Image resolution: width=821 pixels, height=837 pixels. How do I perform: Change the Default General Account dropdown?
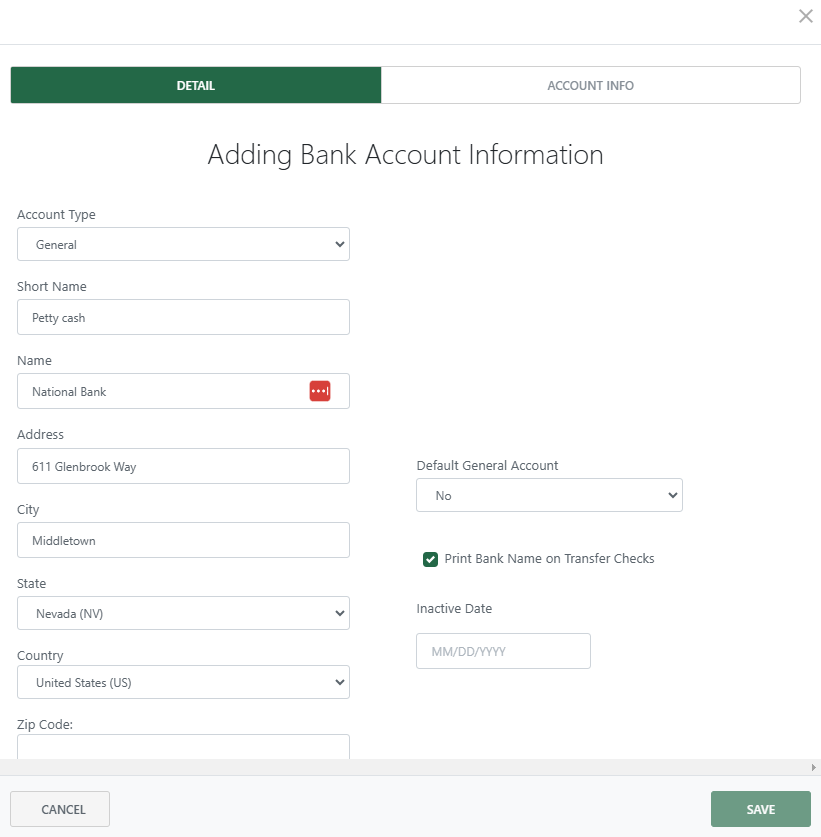click(x=549, y=494)
